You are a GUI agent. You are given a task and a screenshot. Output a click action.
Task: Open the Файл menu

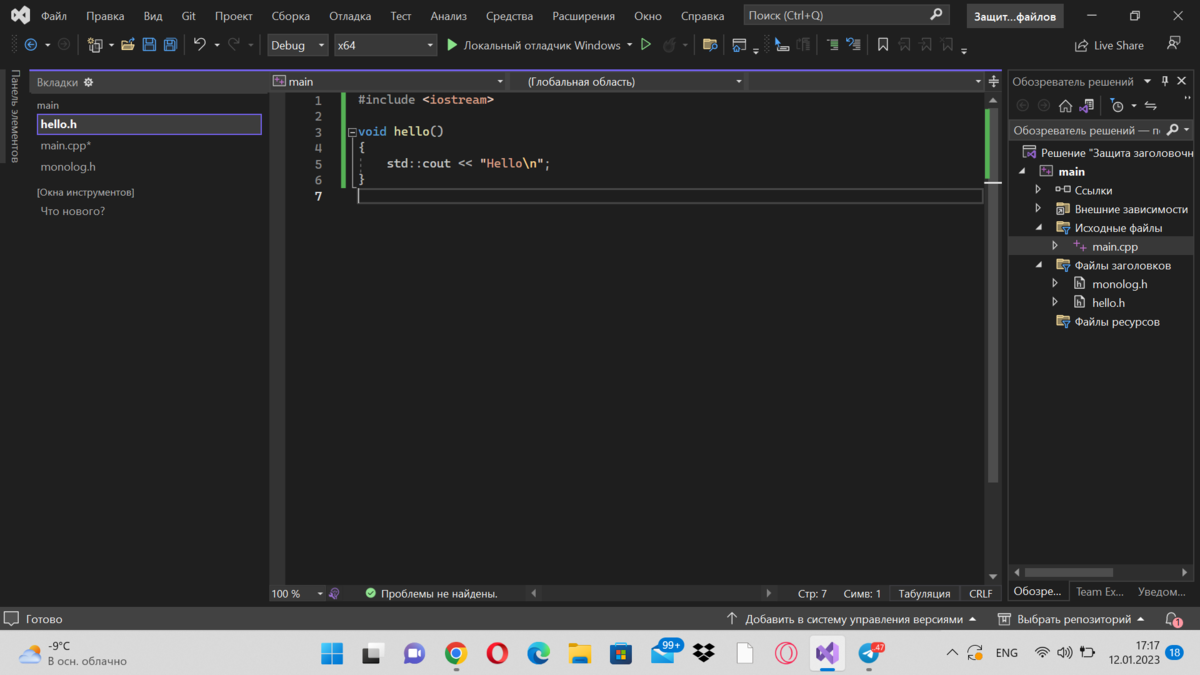tap(54, 16)
